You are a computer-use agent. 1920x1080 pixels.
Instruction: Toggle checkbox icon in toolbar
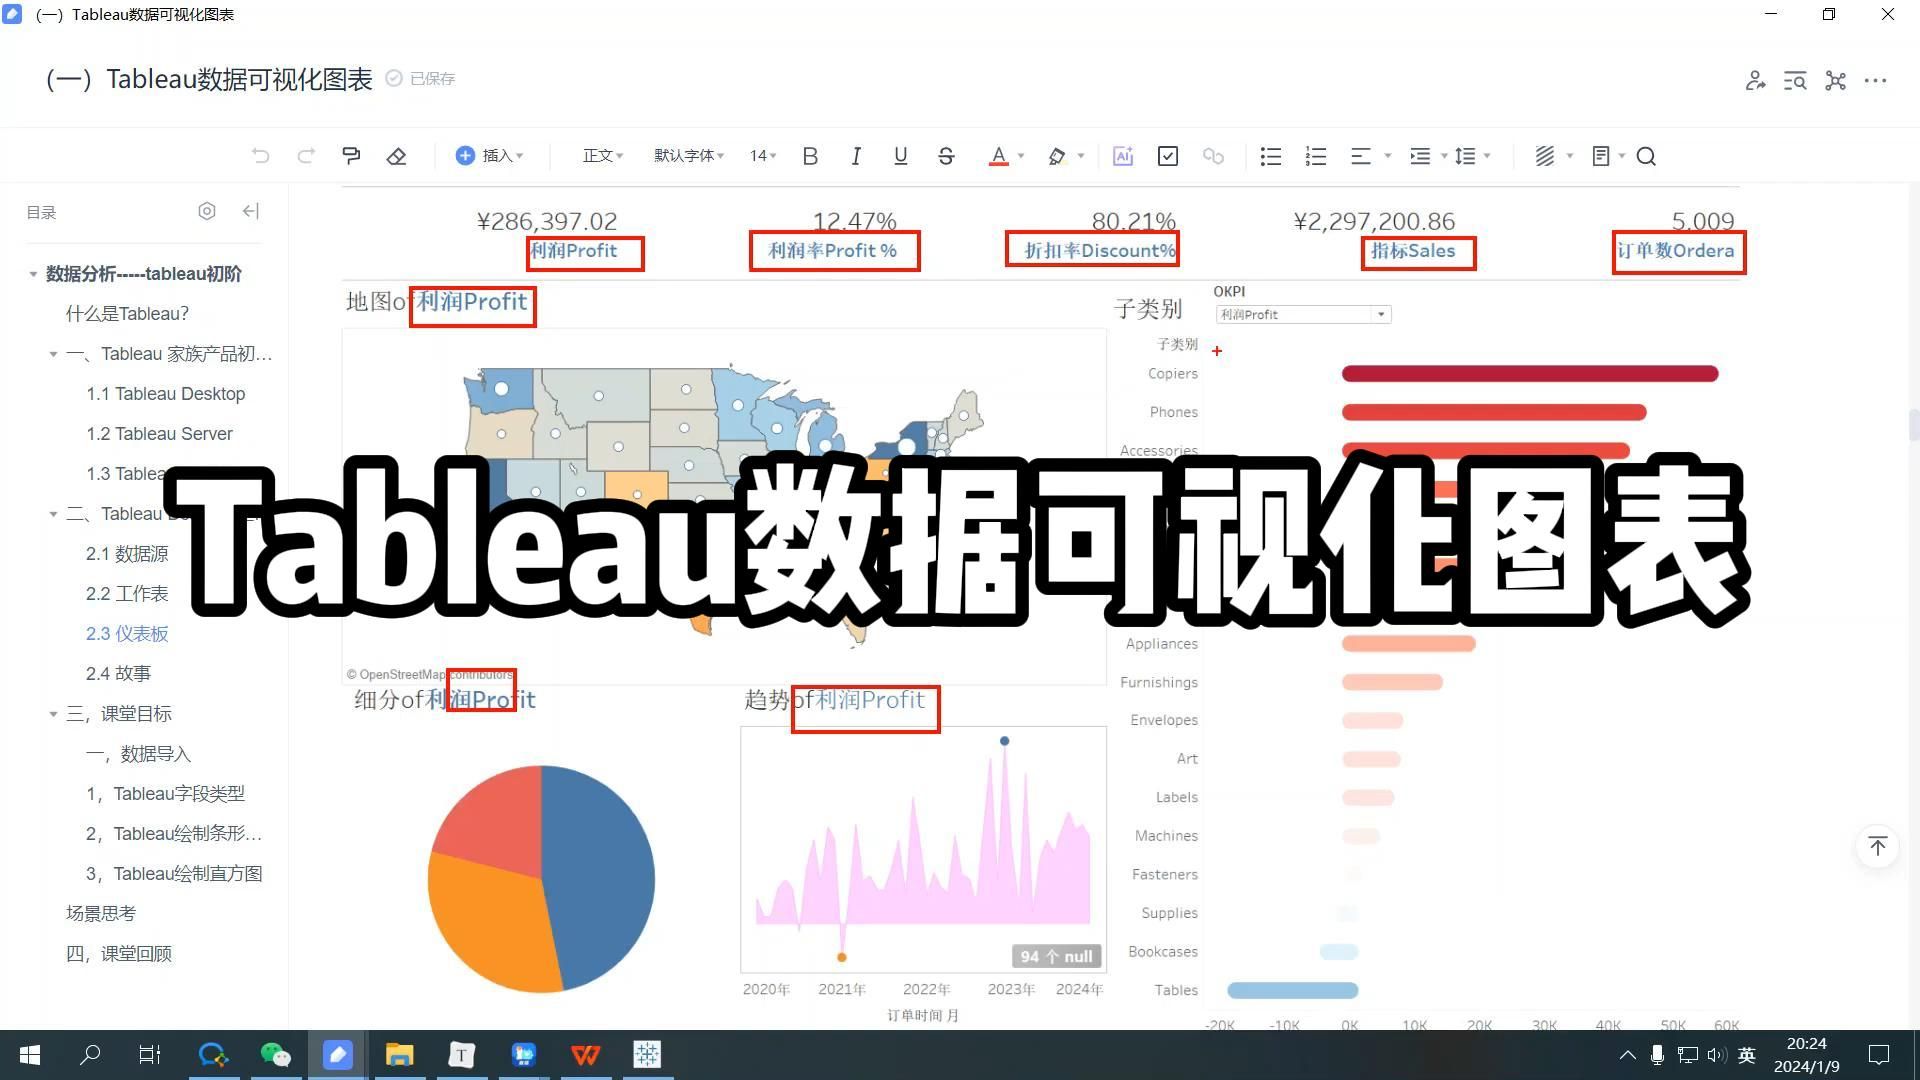coord(1167,156)
